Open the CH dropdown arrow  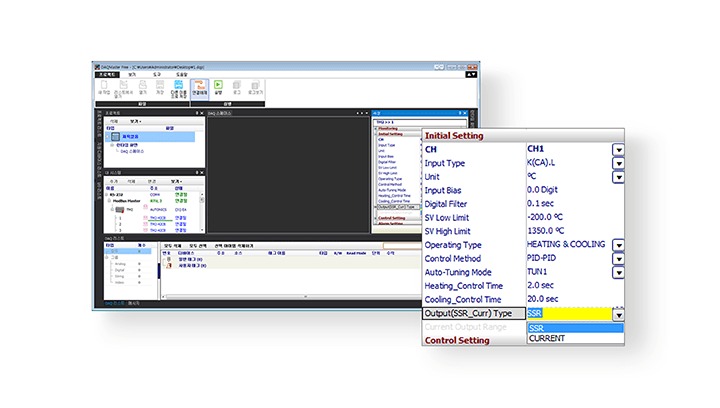coord(619,149)
